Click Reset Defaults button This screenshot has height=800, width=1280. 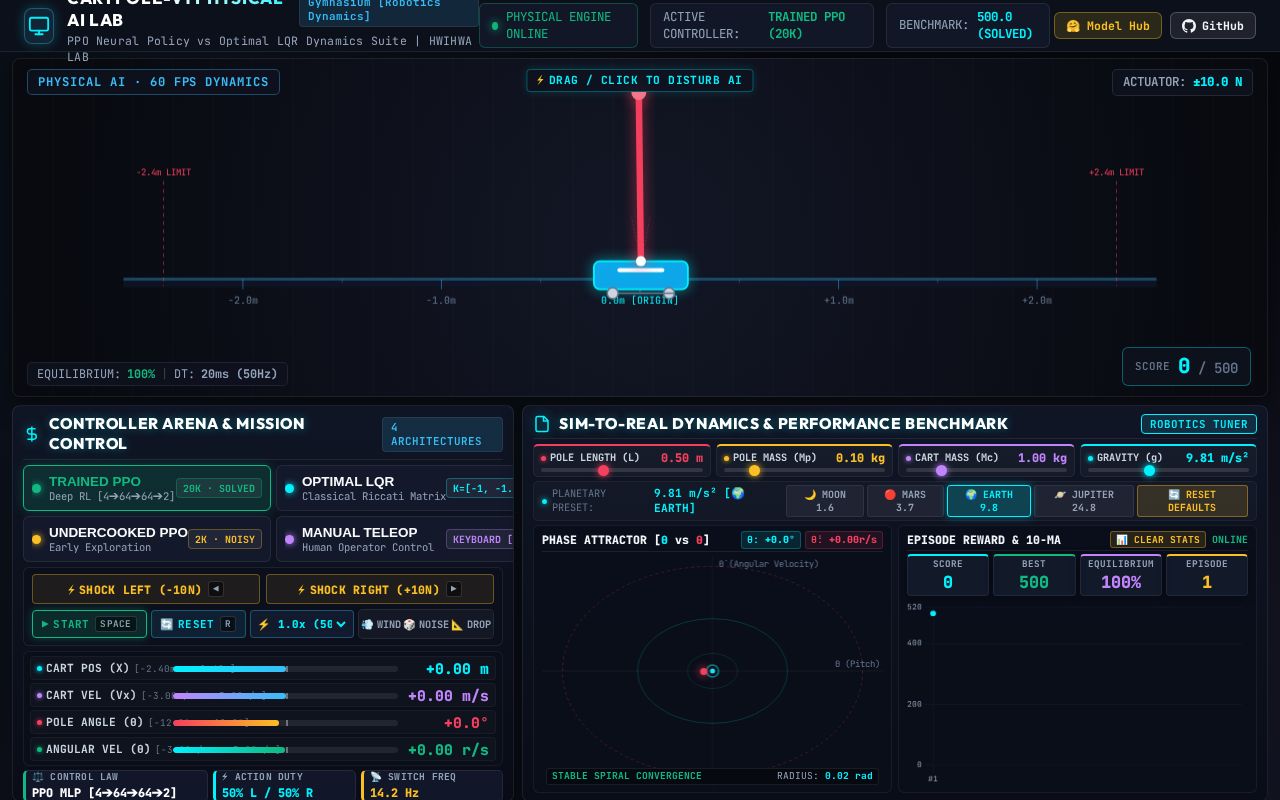pyautogui.click(x=1192, y=501)
